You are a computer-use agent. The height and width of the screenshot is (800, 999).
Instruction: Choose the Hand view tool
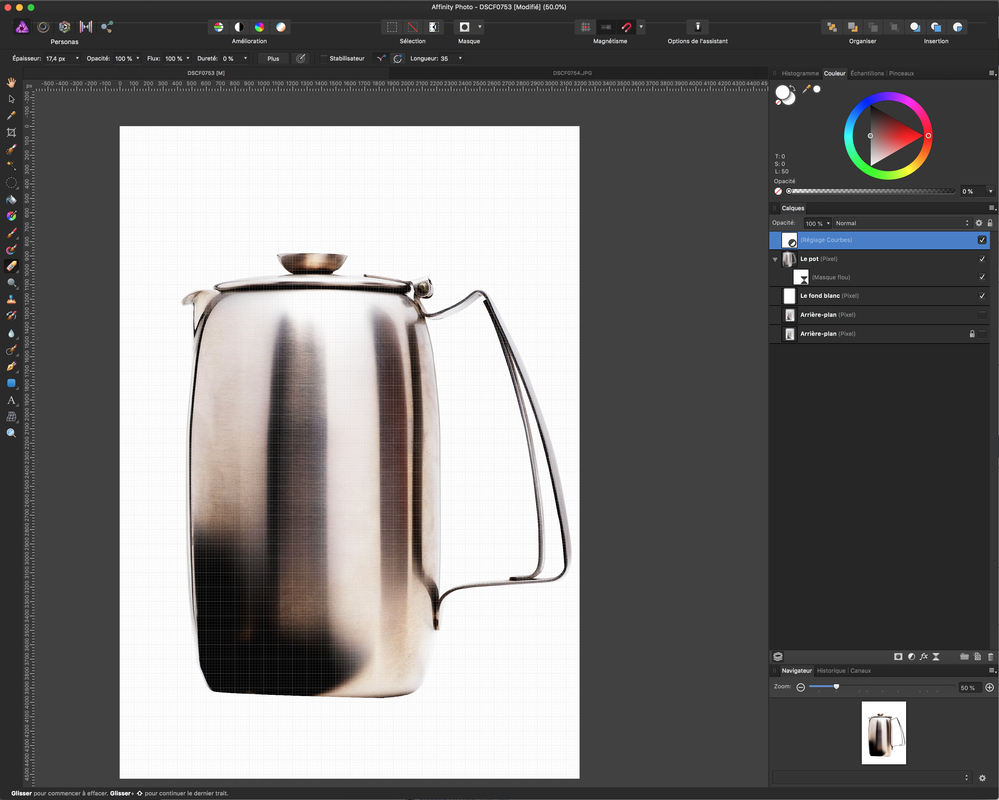tap(11, 82)
